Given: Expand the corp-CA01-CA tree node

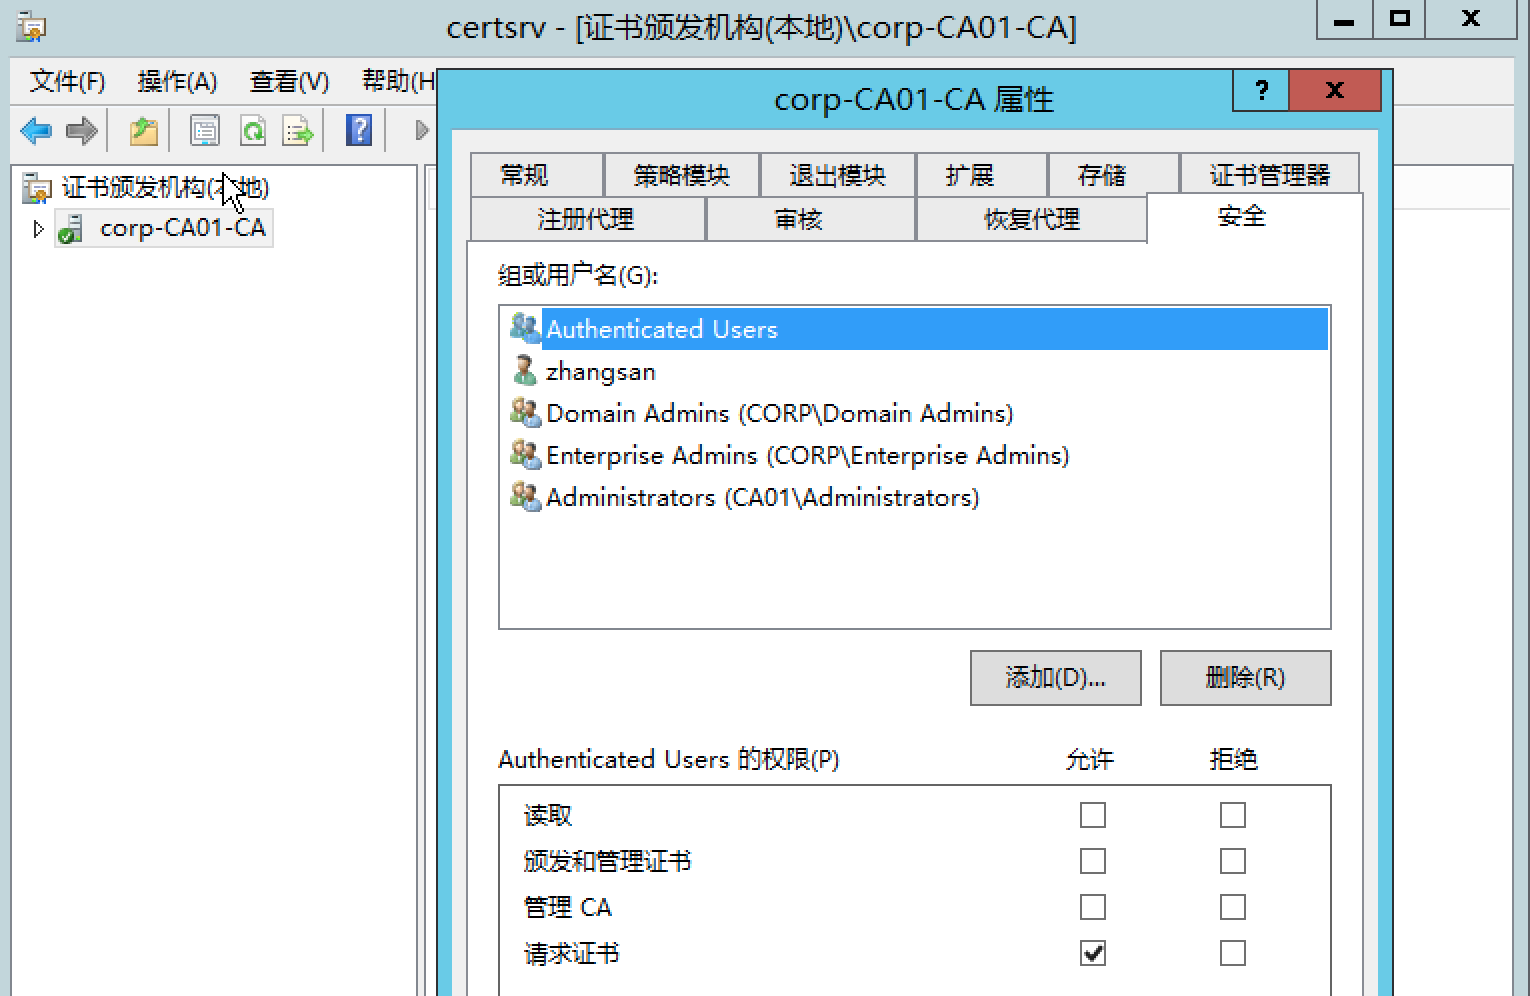Looking at the screenshot, I should tap(38, 229).
